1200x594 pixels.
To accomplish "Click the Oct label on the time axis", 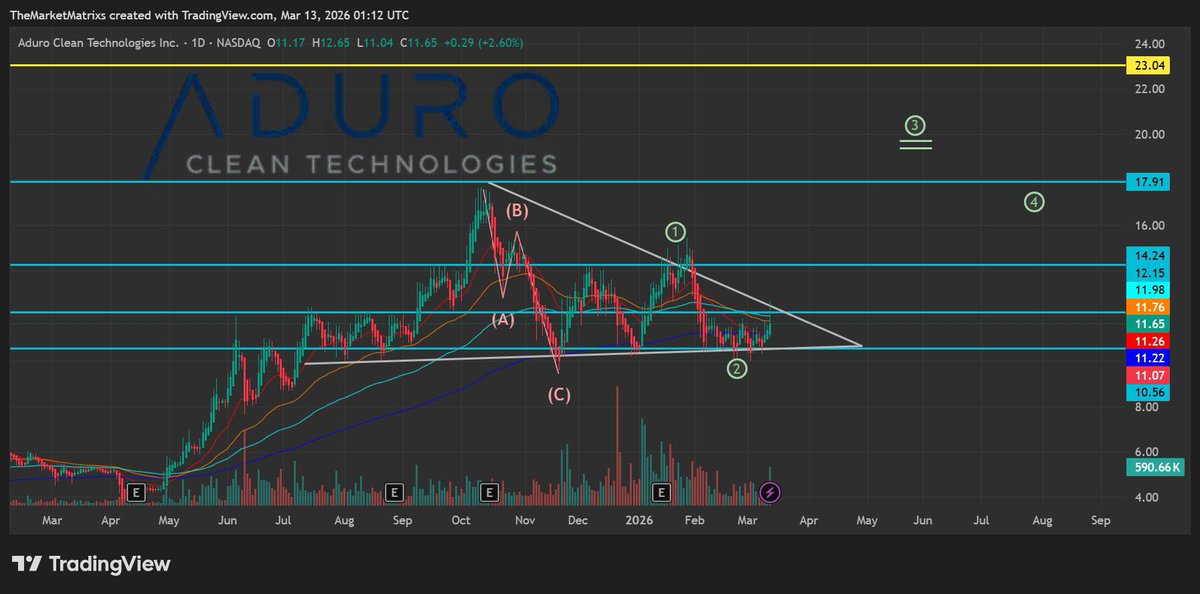I will point(461,521).
